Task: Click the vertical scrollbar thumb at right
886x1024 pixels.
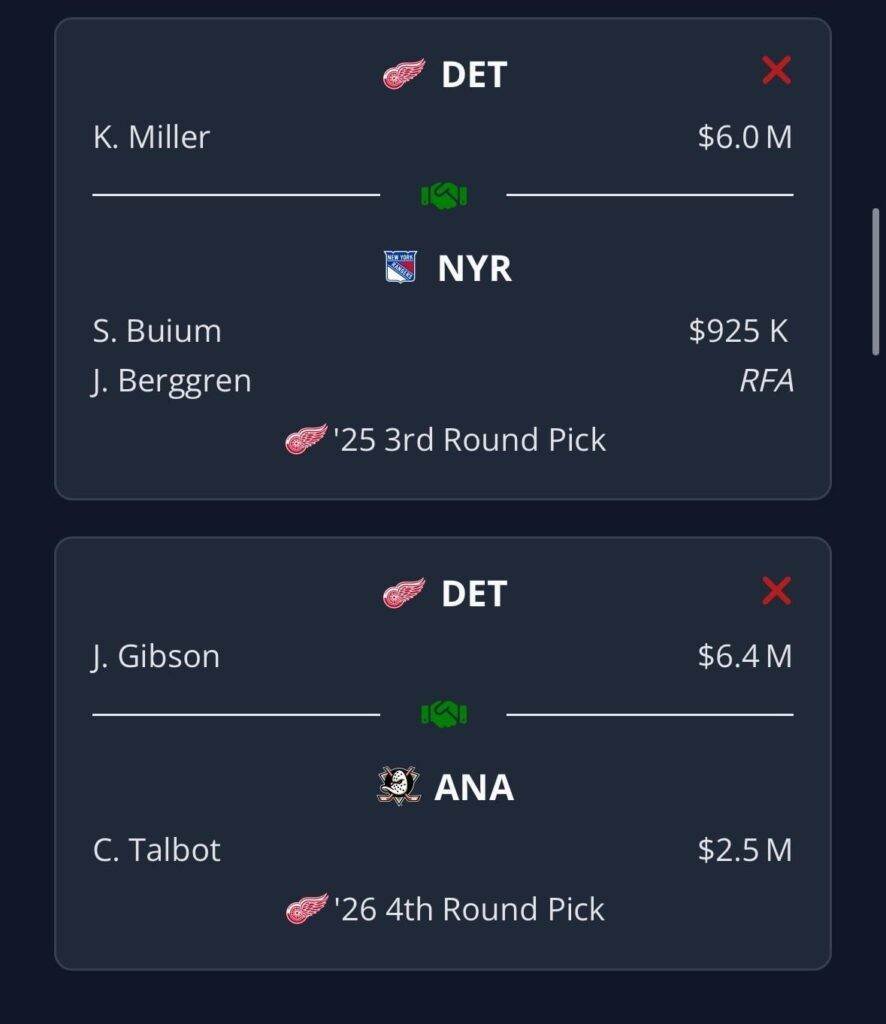Action: [x=876, y=281]
